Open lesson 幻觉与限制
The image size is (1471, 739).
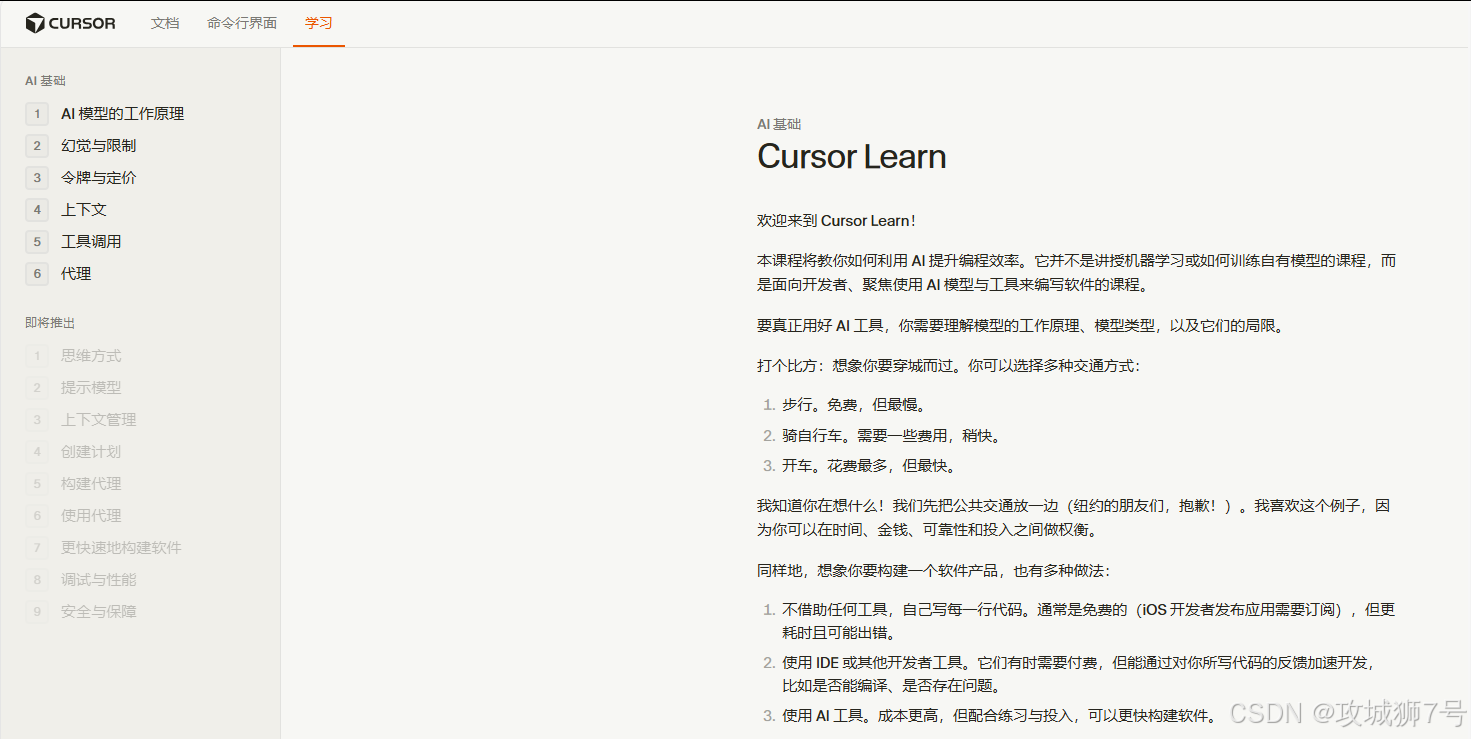pos(98,146)
